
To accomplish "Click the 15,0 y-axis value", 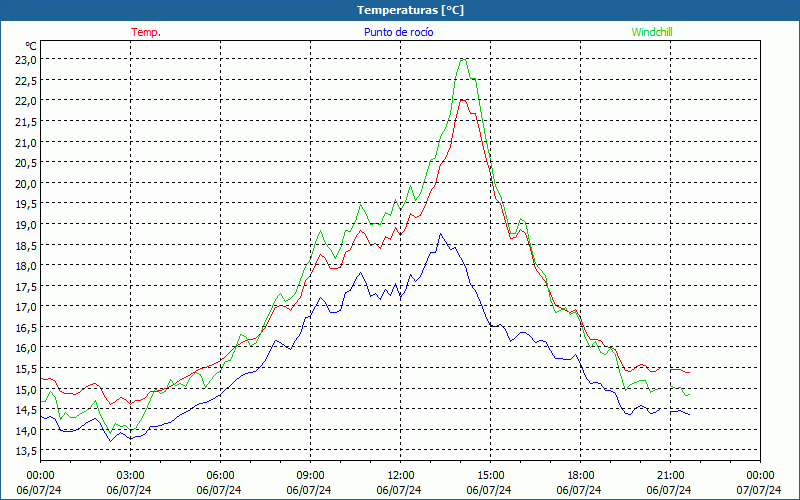I will pyautogui.click(x=26, y=389).
